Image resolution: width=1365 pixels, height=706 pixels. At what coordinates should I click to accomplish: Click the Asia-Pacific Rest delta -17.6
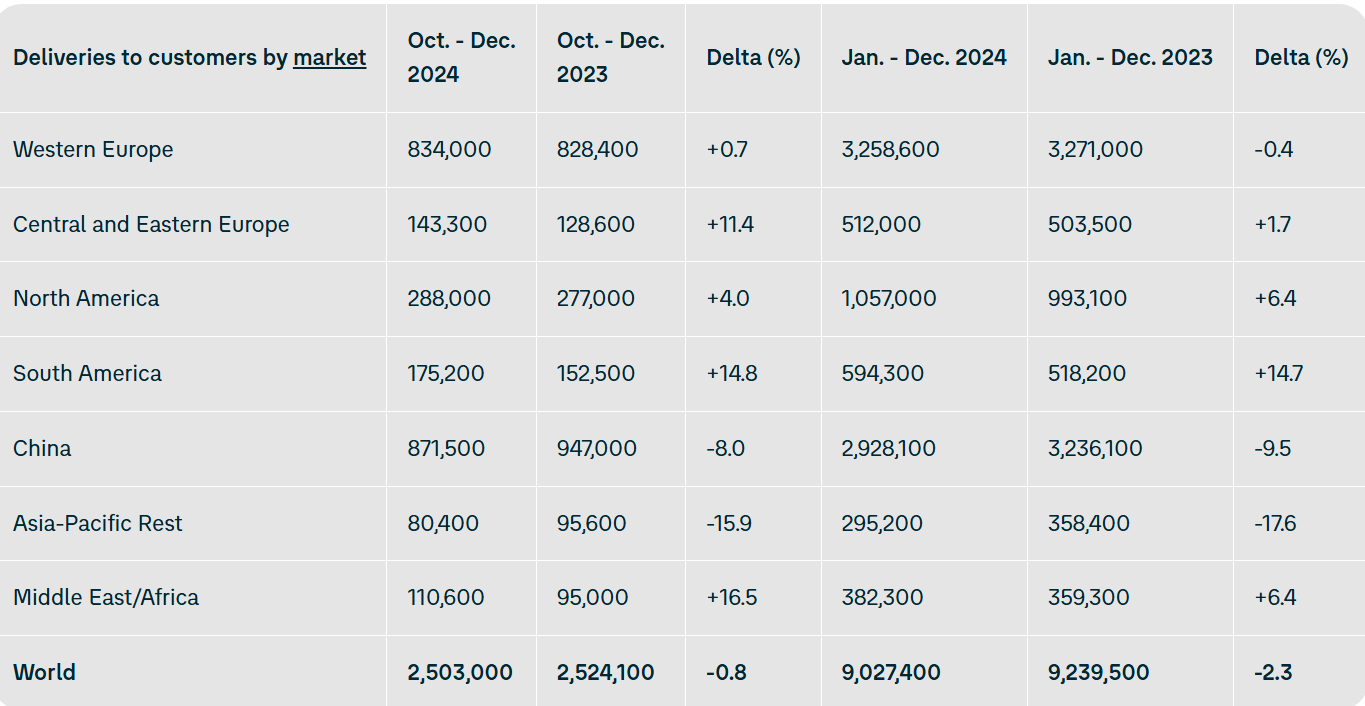[1275, 523]
